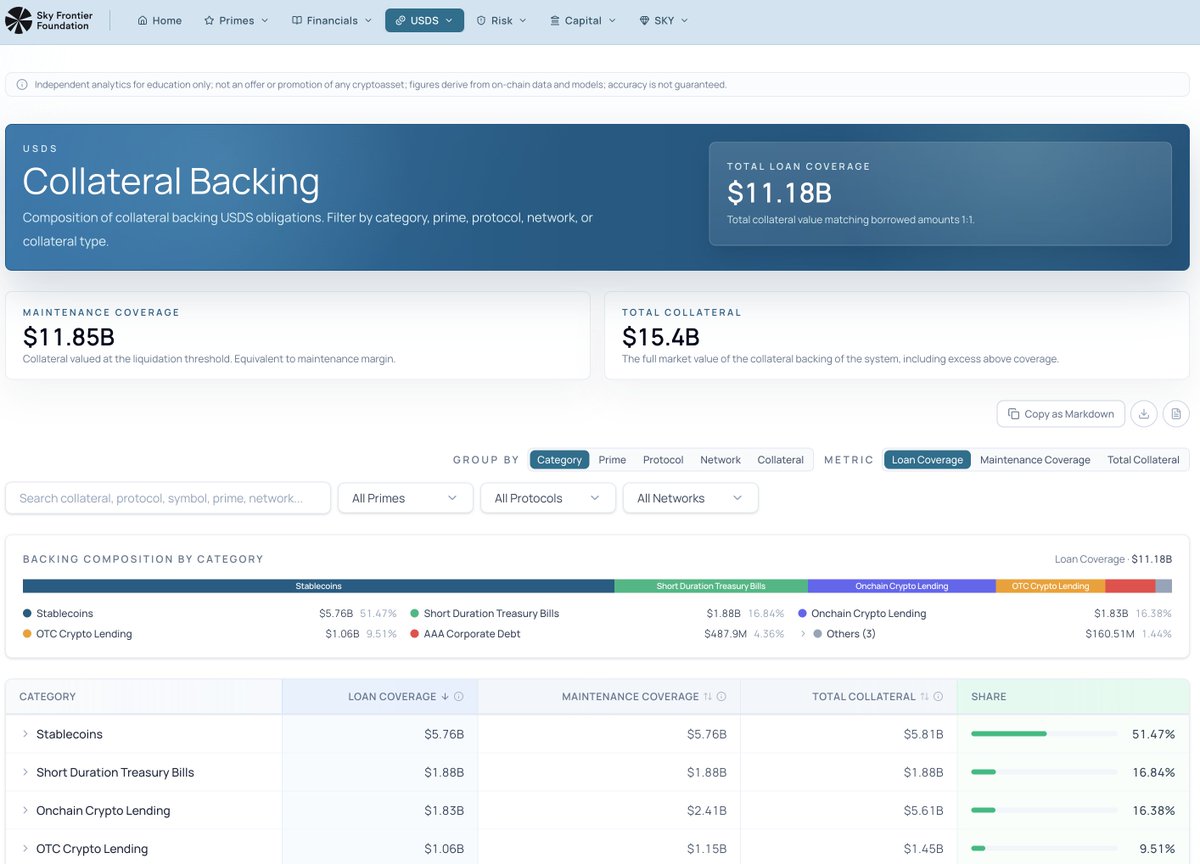Click the Maintenance Coverage $11.85B card
The height and width of the screenshot is (864, 1200).
[x=298, y=336]
